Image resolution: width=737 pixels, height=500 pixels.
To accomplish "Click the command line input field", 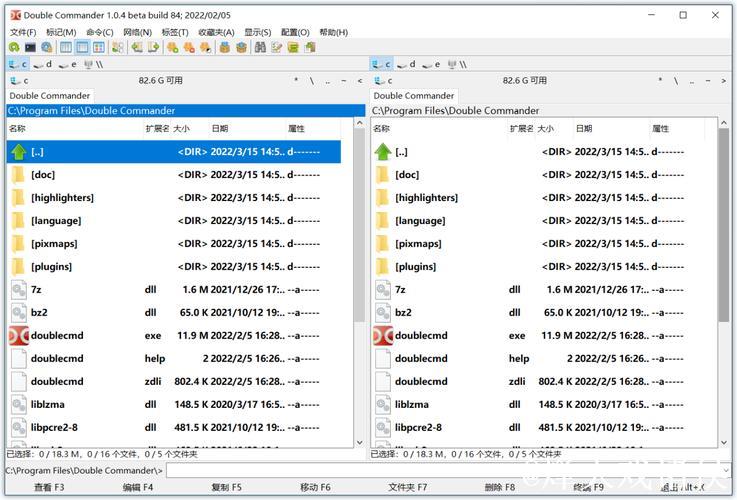I will (x=443, y=470).
